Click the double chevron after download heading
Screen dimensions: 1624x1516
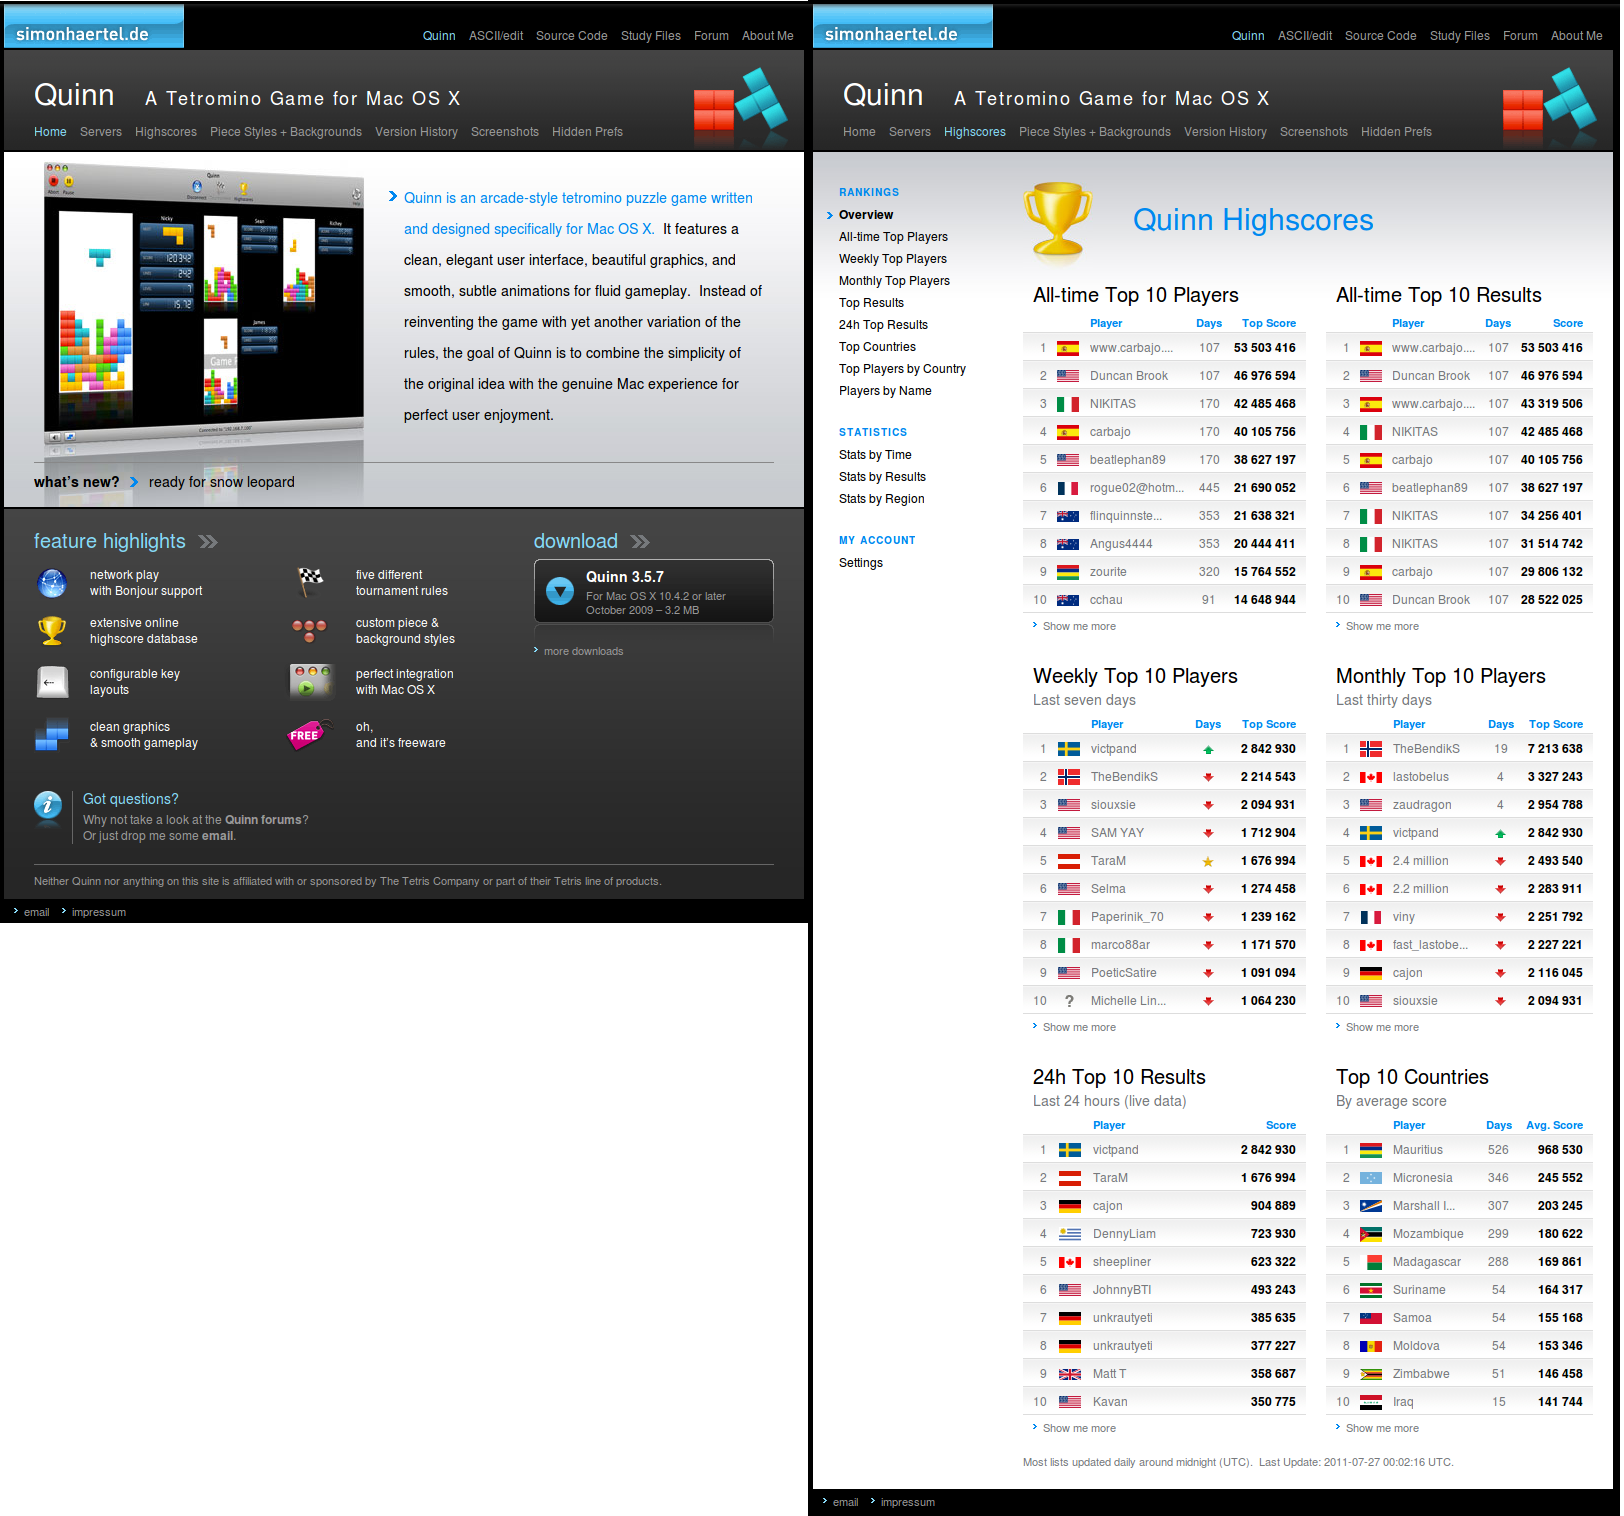[x=640, y=542]
